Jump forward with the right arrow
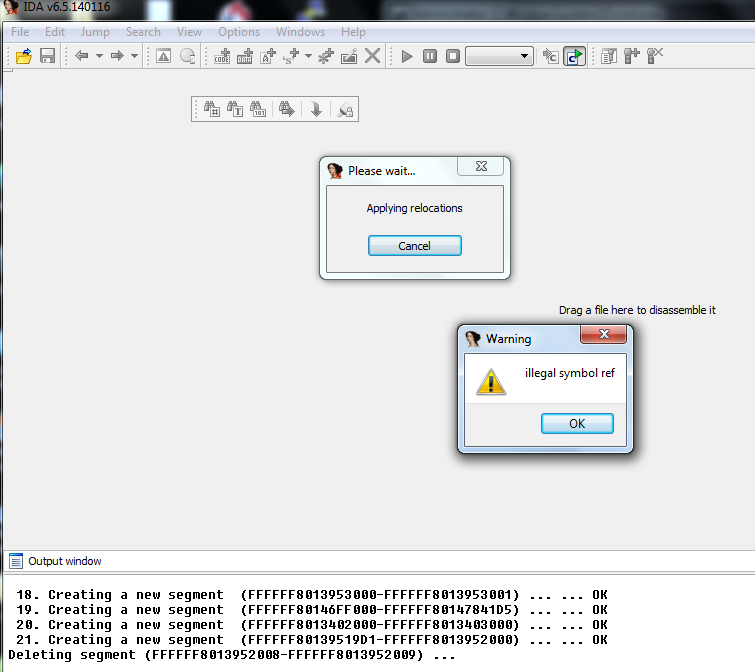The width and height of the screenshot is (755, 672). coord(117,56)
